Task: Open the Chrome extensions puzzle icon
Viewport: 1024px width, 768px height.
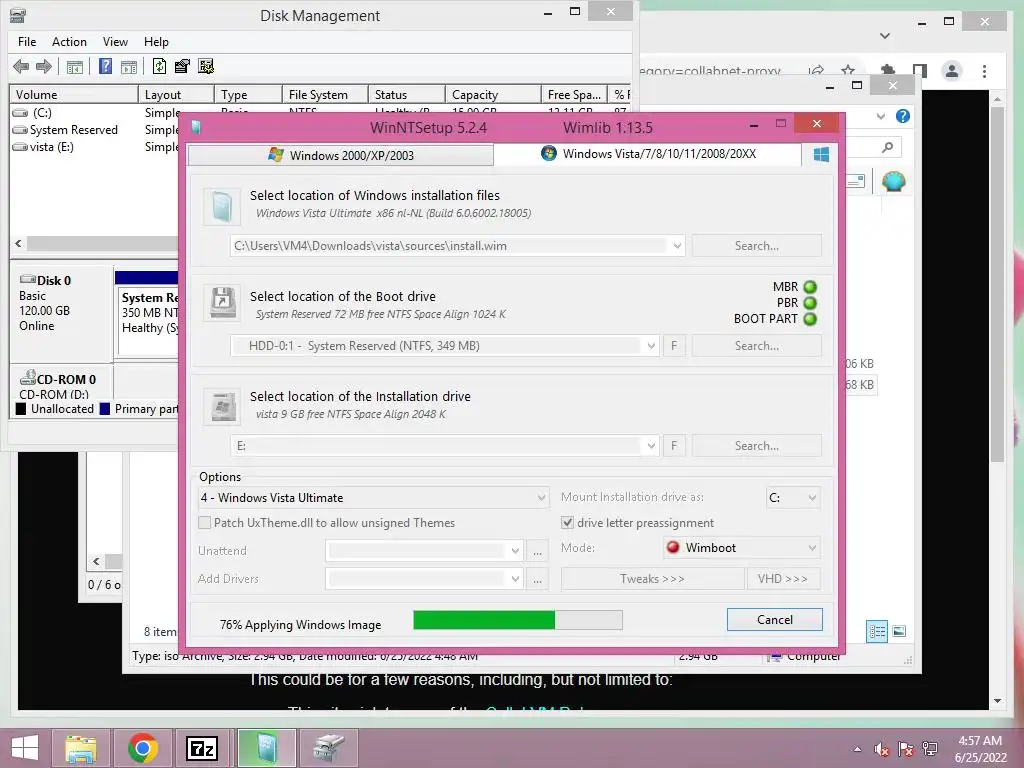Action: (x=888, y=71)
